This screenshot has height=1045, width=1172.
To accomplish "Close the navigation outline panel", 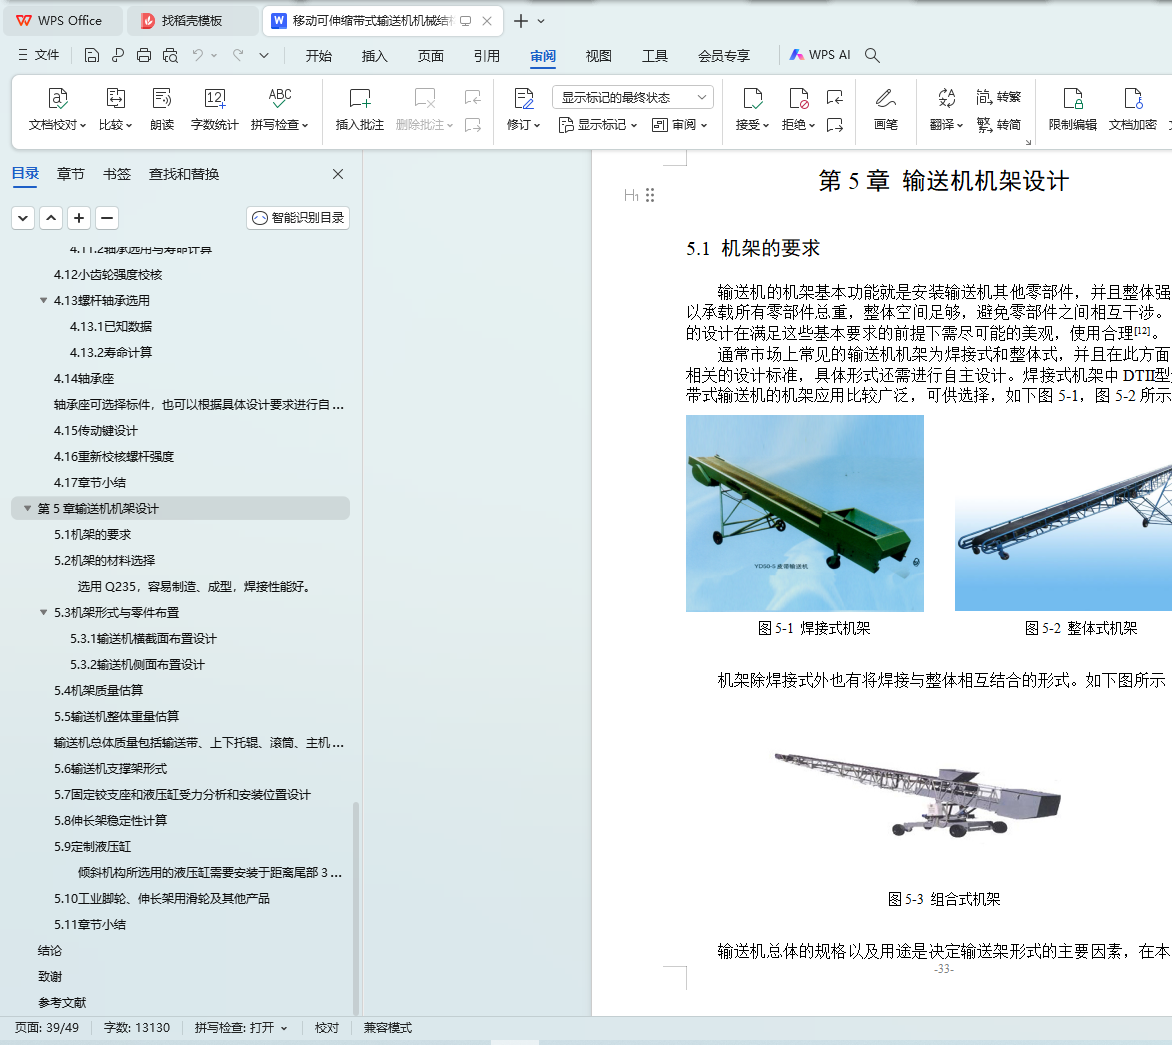I will [x=338, y=174].
